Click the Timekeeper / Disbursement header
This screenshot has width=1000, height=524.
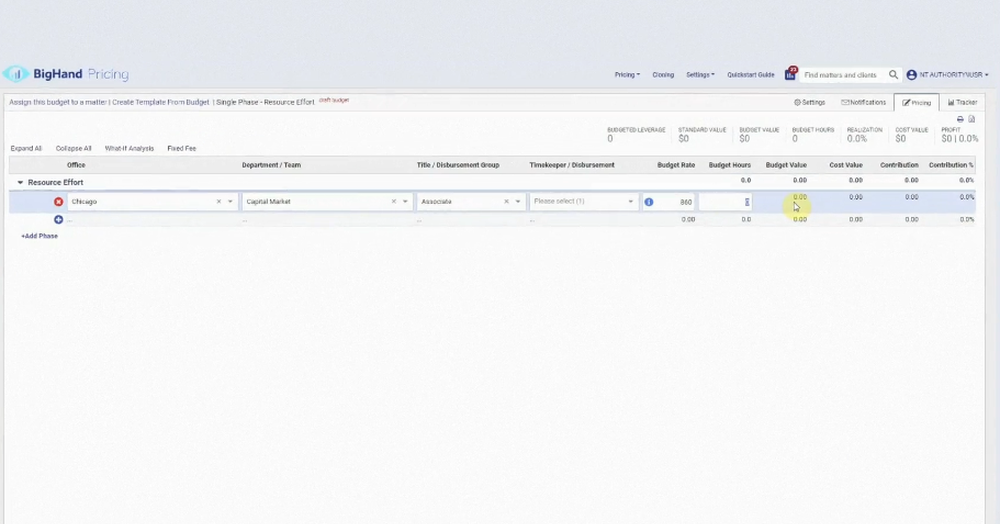tap(572, 165)
